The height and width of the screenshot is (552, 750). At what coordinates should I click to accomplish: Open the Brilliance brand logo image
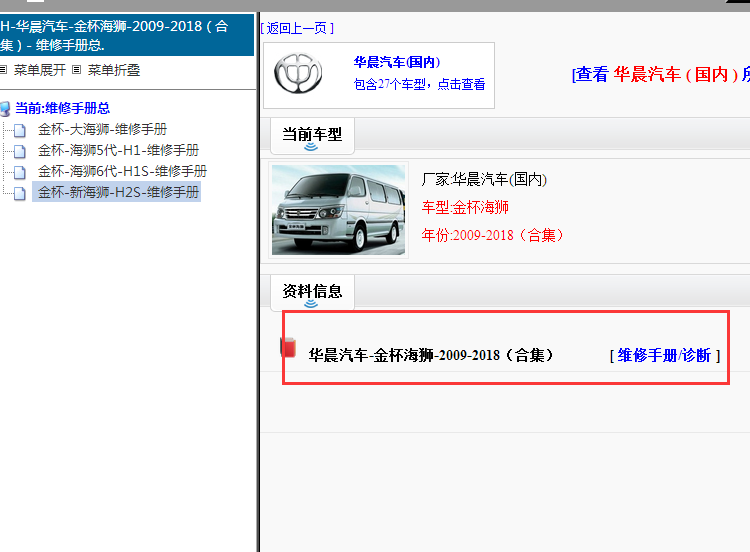click(298, 73)
